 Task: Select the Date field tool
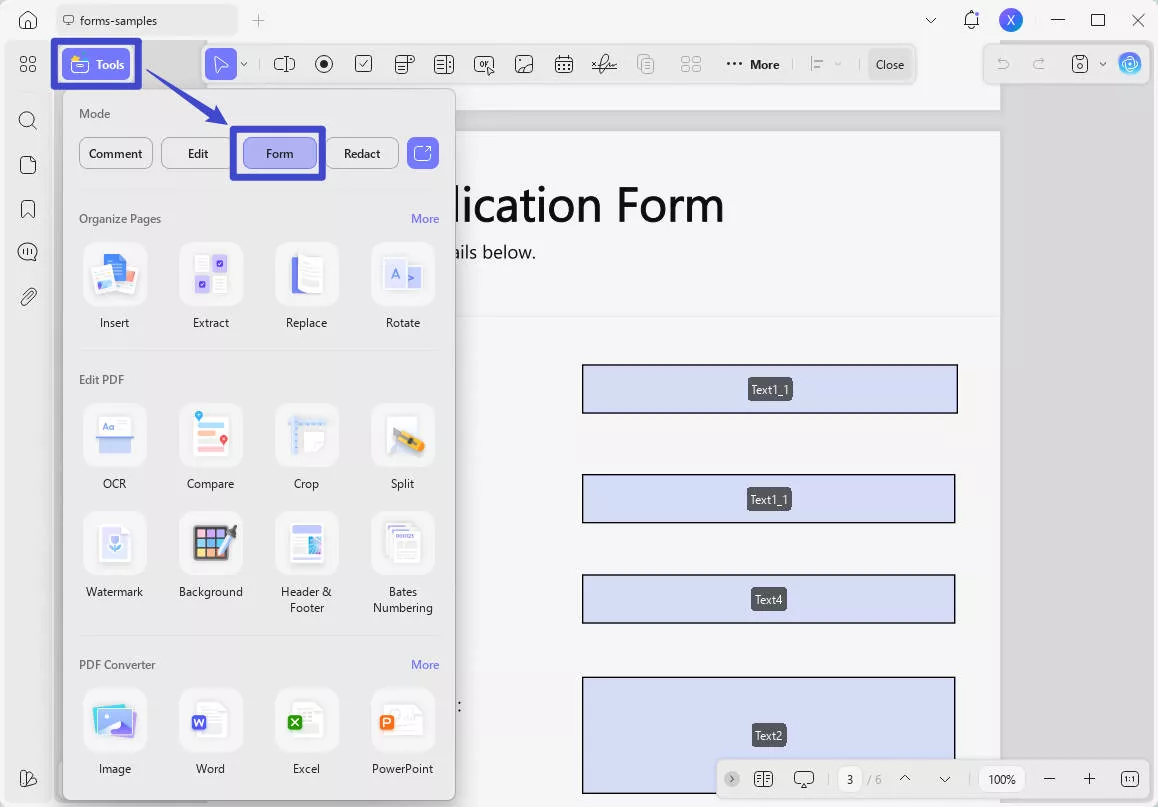564,63
